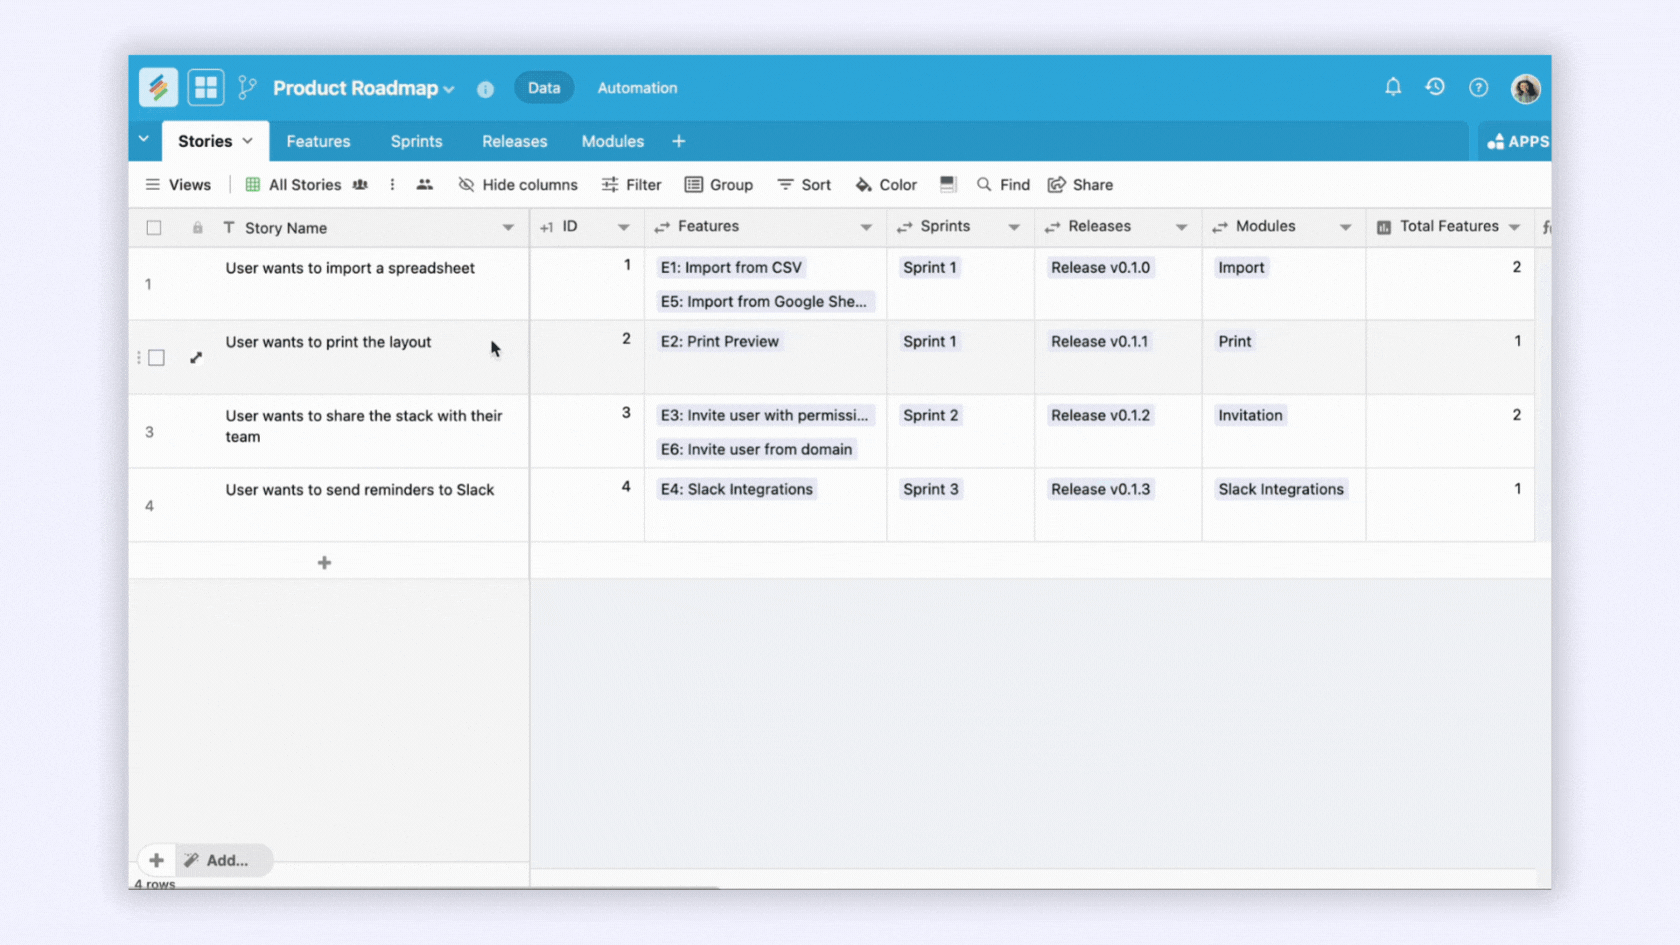Screen dimensions: 1680x945
Task: Click Add button at bottom left
Action: 222,860
